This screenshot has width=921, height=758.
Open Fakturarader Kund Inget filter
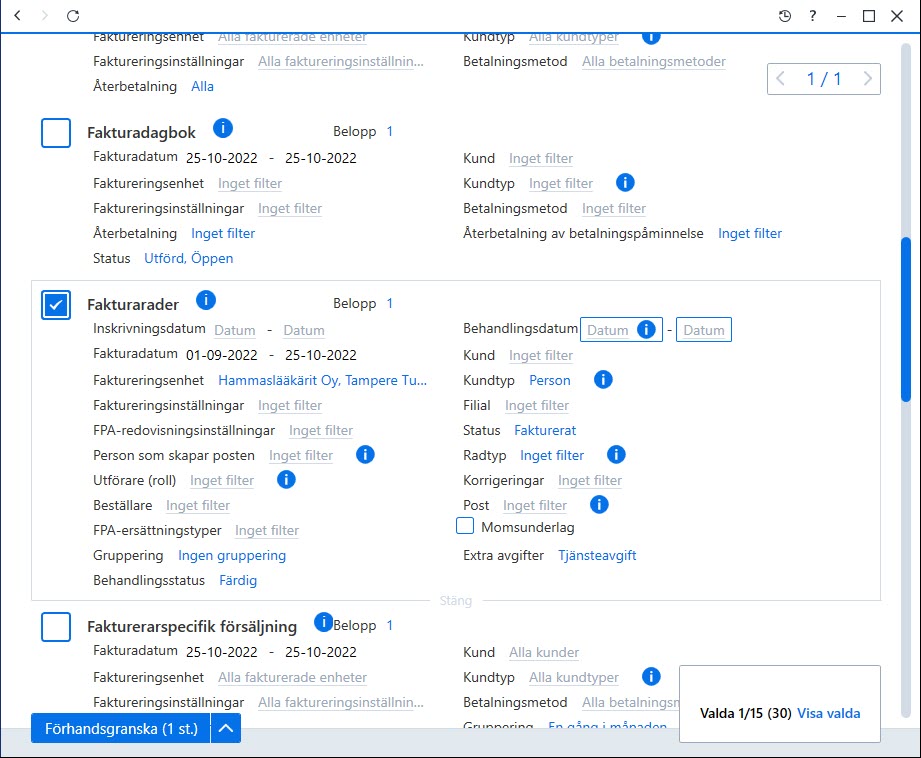[541, 355]
